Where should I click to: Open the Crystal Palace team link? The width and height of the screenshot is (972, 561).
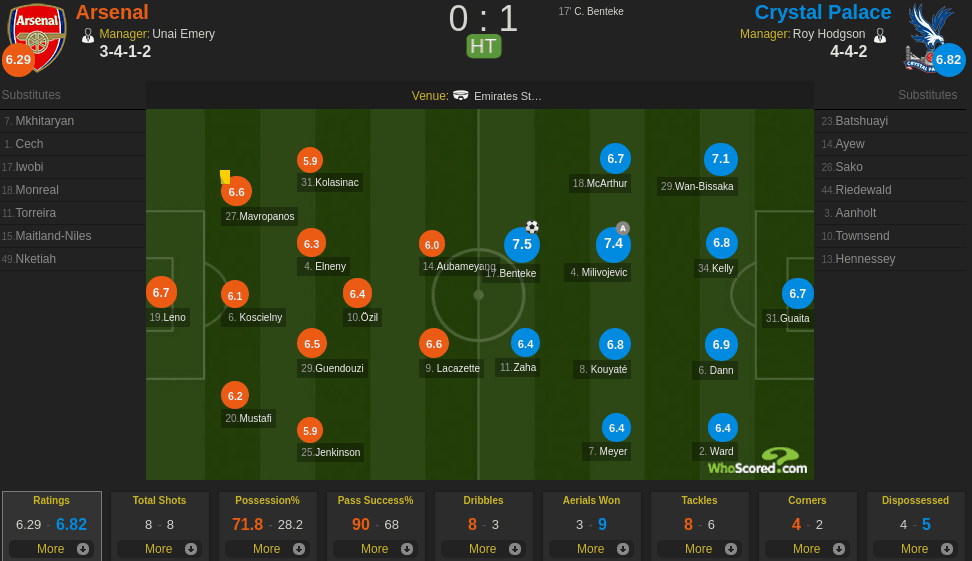(x=822, y=12)
